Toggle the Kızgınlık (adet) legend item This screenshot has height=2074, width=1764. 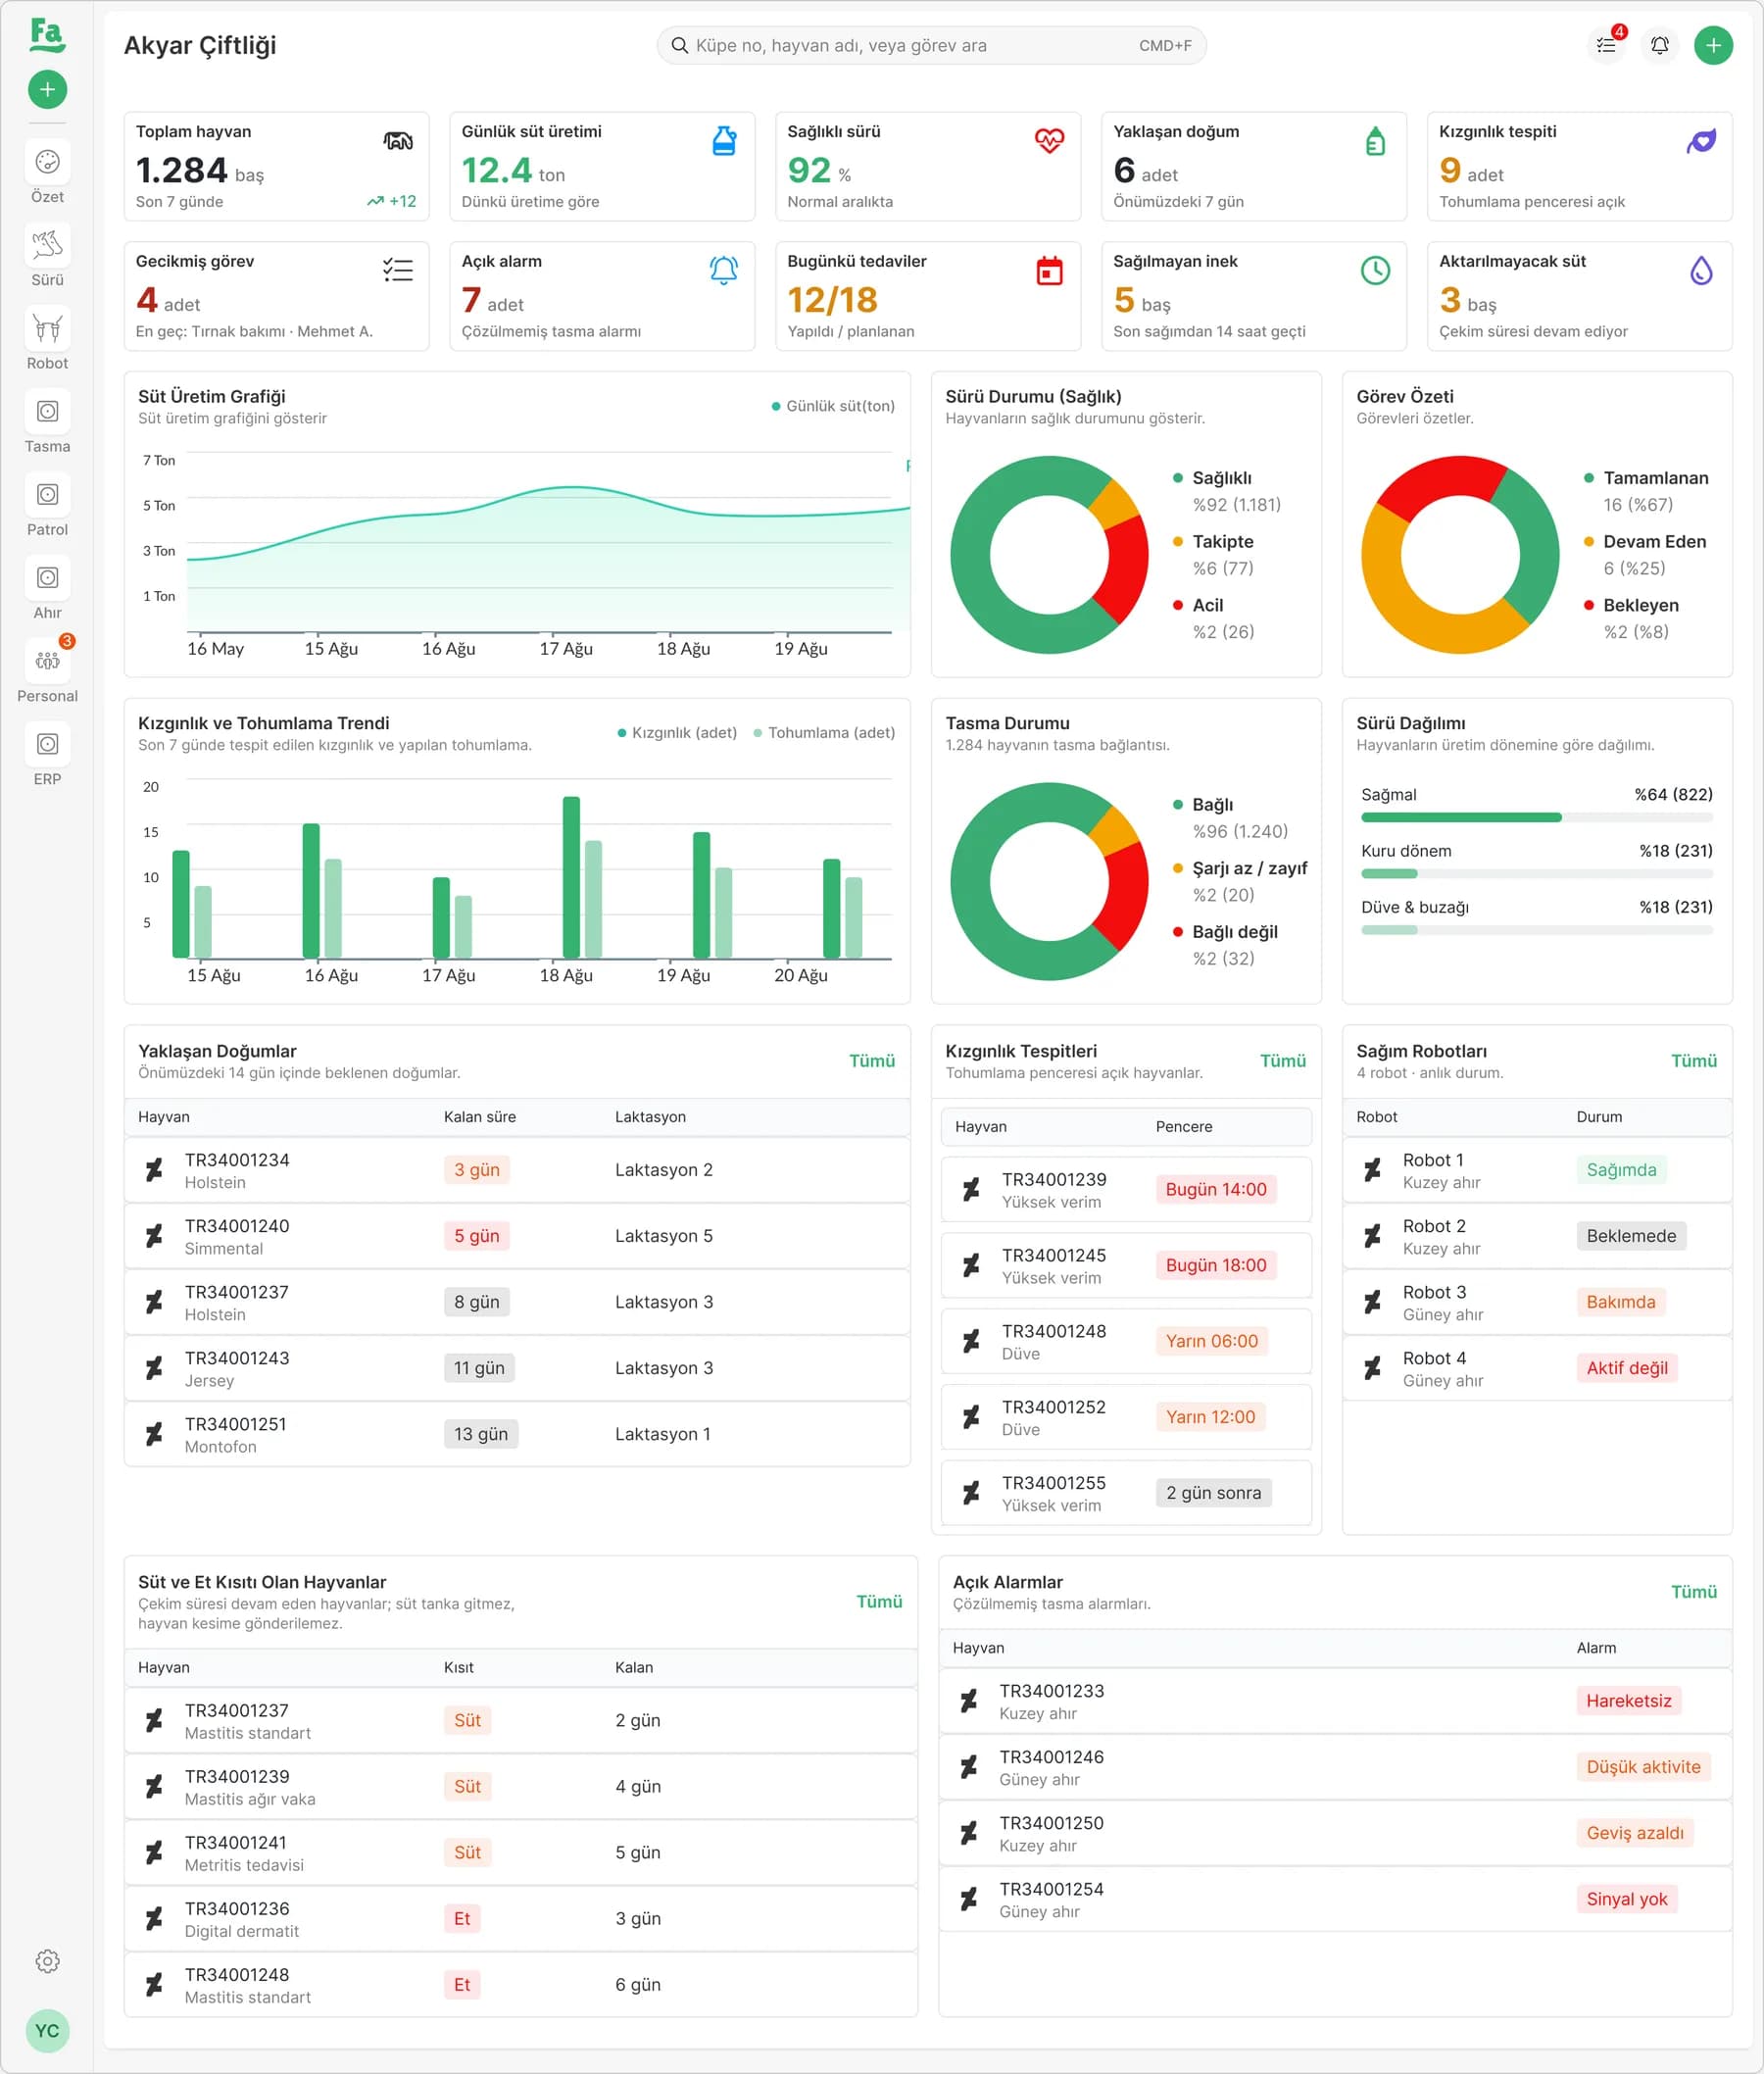point(677,733)
